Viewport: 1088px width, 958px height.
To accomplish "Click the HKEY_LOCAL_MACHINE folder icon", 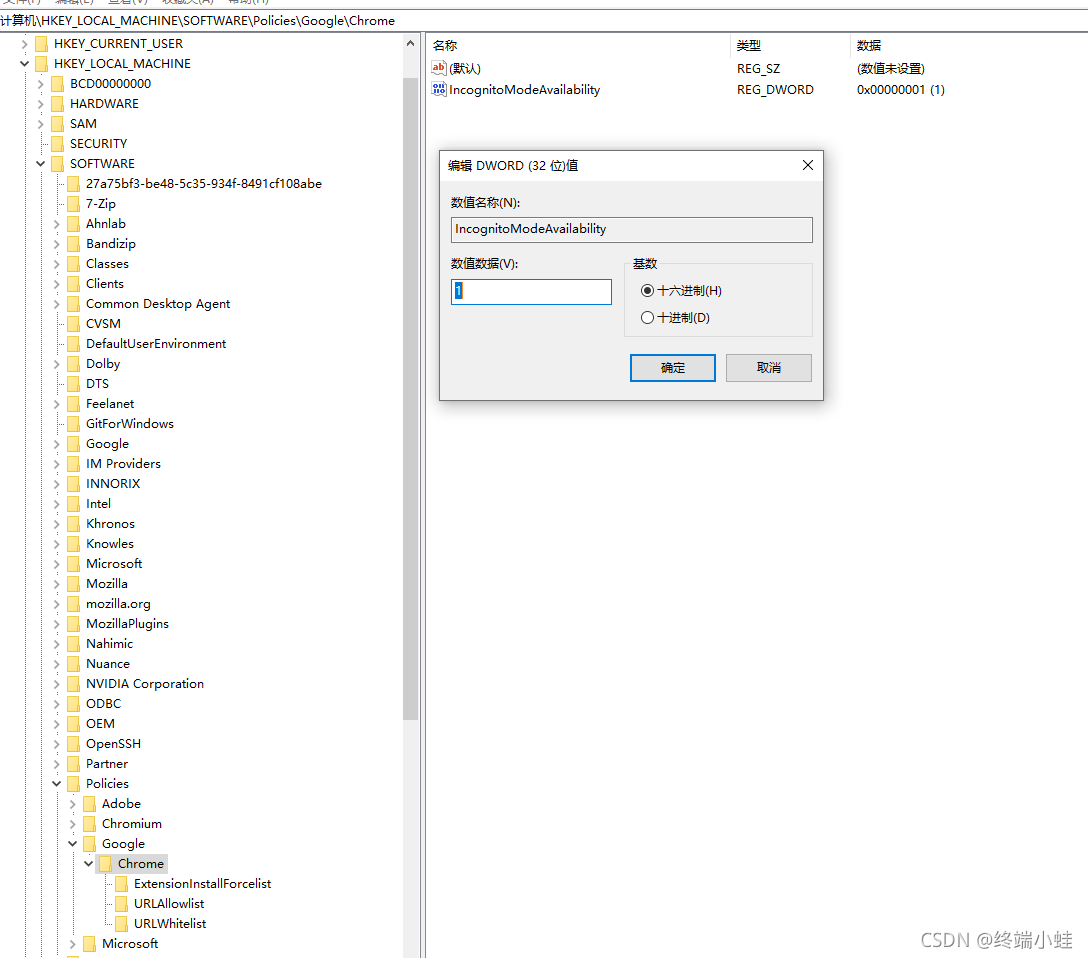I will pyautogui.click(x=42, y=64).
